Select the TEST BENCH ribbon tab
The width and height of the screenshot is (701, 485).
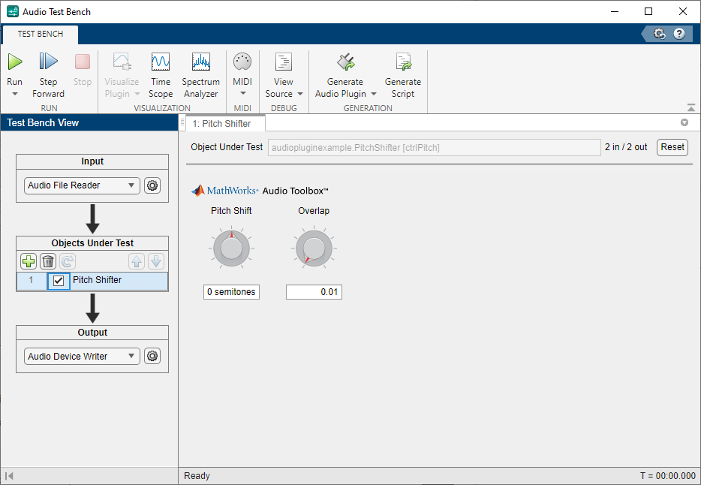(41, 33)
